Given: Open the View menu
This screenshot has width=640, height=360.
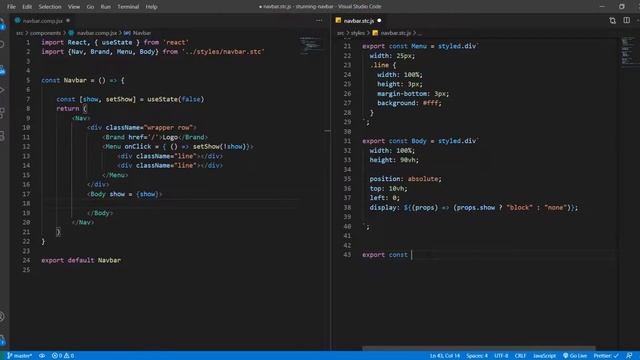Looking at the screenshot, I should pyautogui.click(x=74, y=7).
